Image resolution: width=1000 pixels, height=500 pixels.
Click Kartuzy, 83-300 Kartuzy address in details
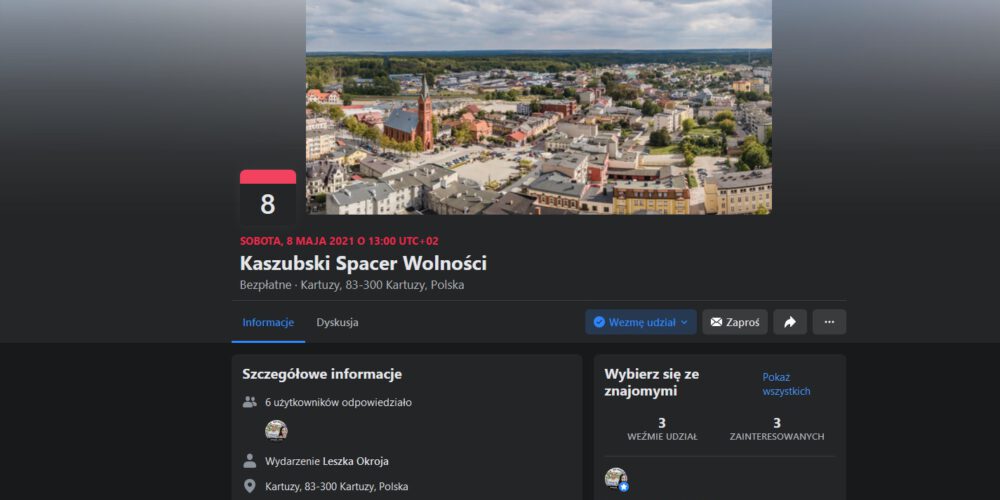337,487
